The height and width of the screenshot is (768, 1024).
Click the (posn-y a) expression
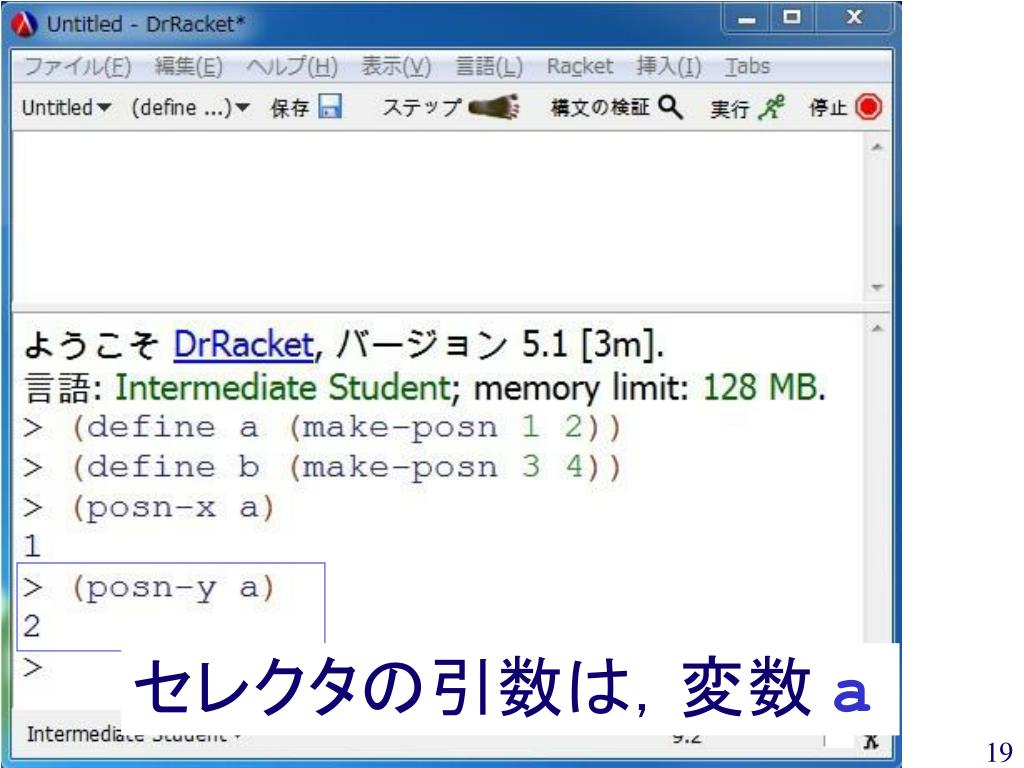click(172, 588)
